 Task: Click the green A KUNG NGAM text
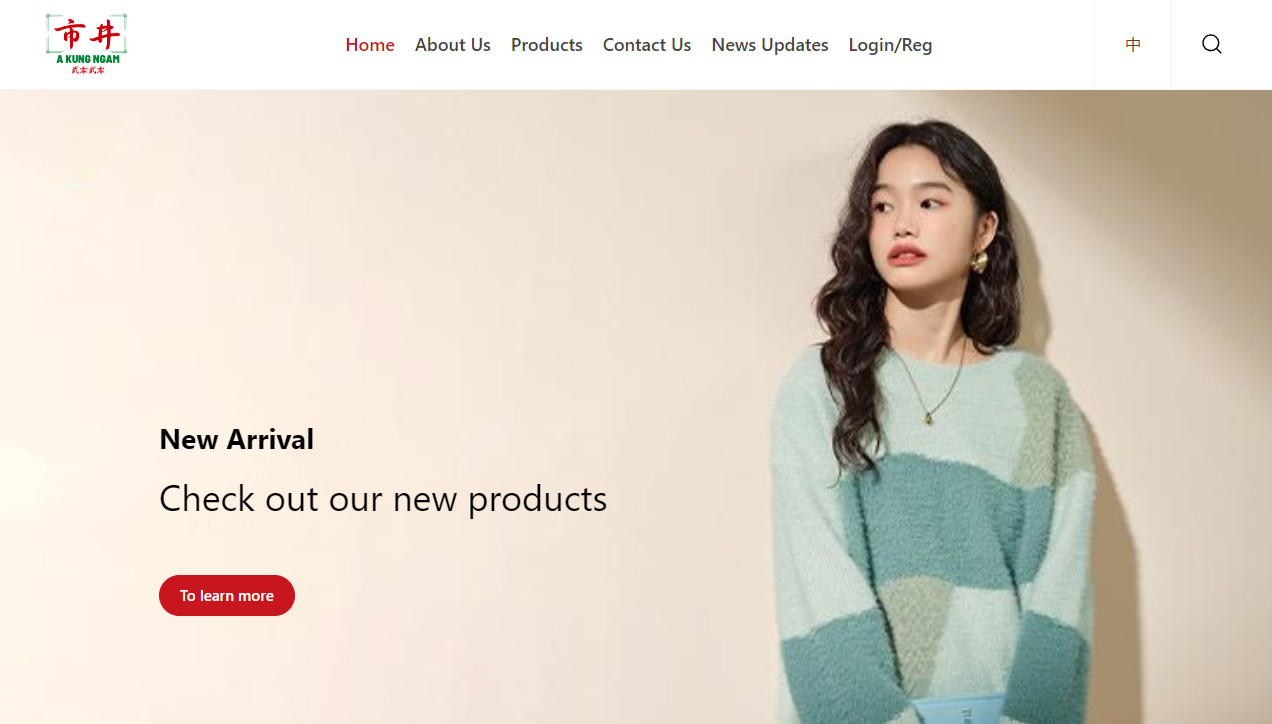tap(87, 59)
